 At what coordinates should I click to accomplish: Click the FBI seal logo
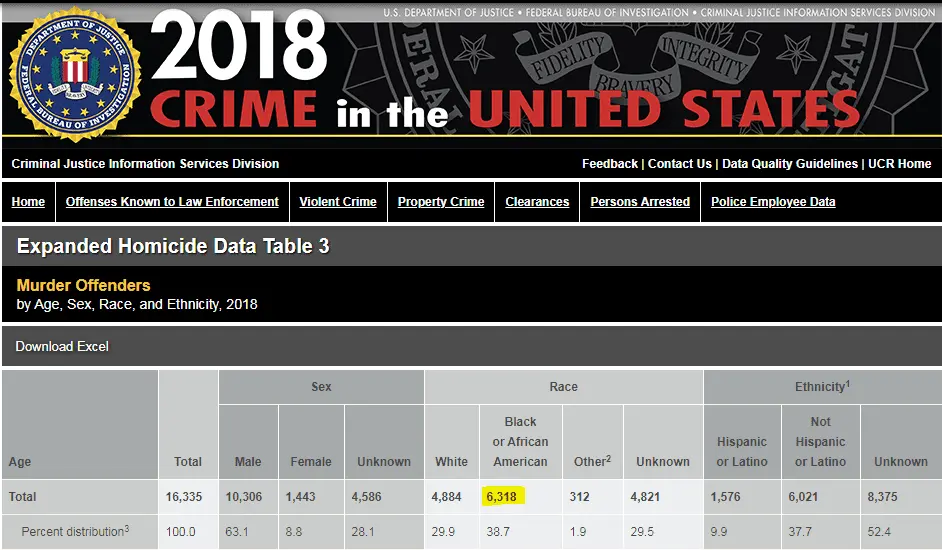(x=74, y=73)
